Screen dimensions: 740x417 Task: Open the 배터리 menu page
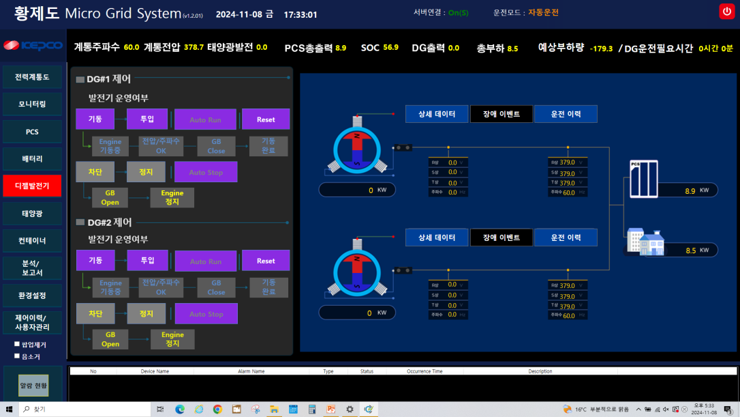click(x=32, y=158)
